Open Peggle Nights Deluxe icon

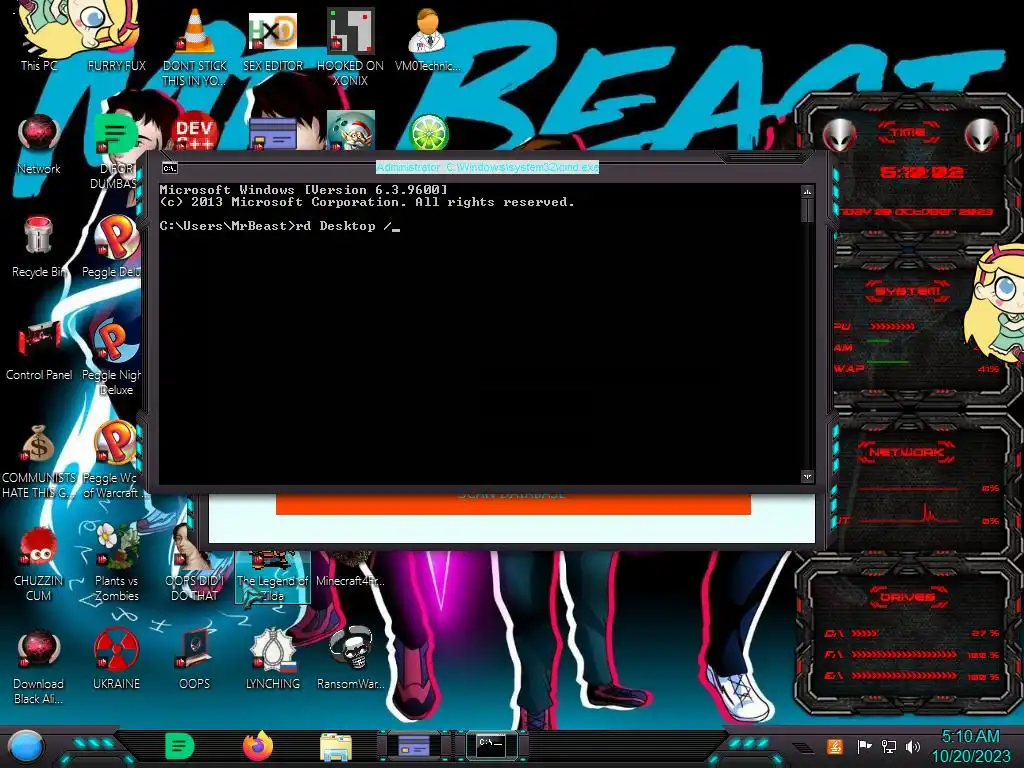click(112, 357)
